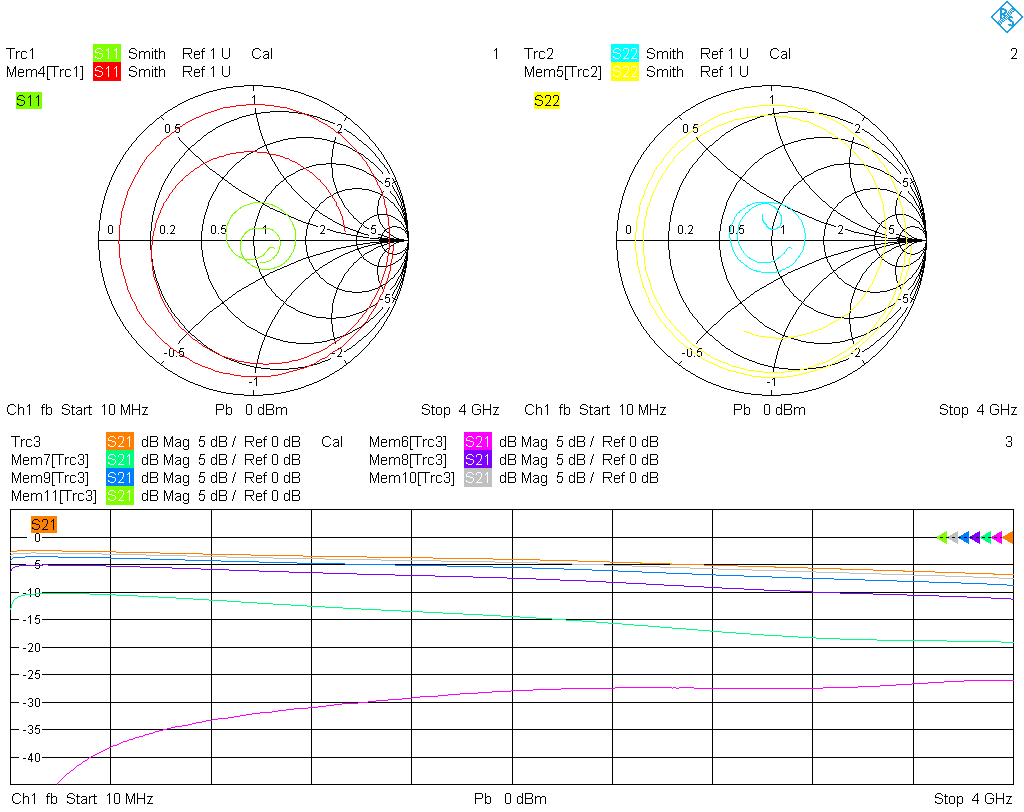Click the -40 axis label in the S21 diagram
This screenshot has height=812, width=1024.
[31, 758]
